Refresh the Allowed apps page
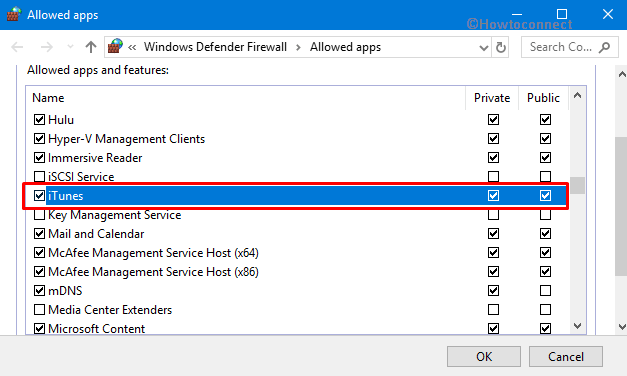 click(501, 48)
